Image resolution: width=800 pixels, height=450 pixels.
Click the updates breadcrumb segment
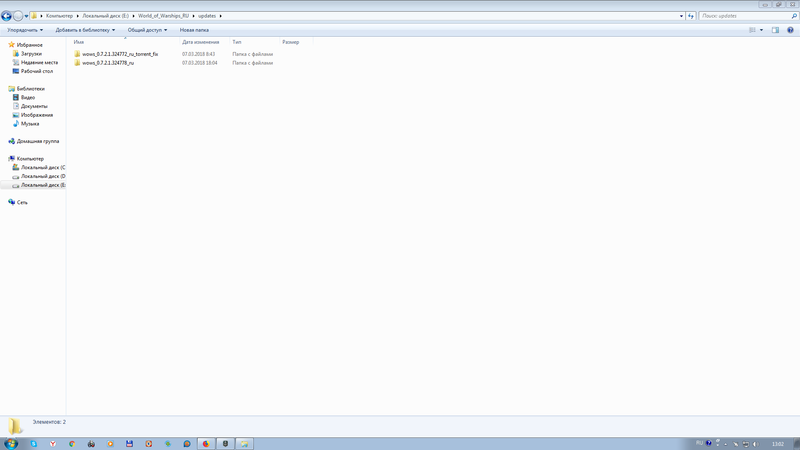(x=207, y=16)
